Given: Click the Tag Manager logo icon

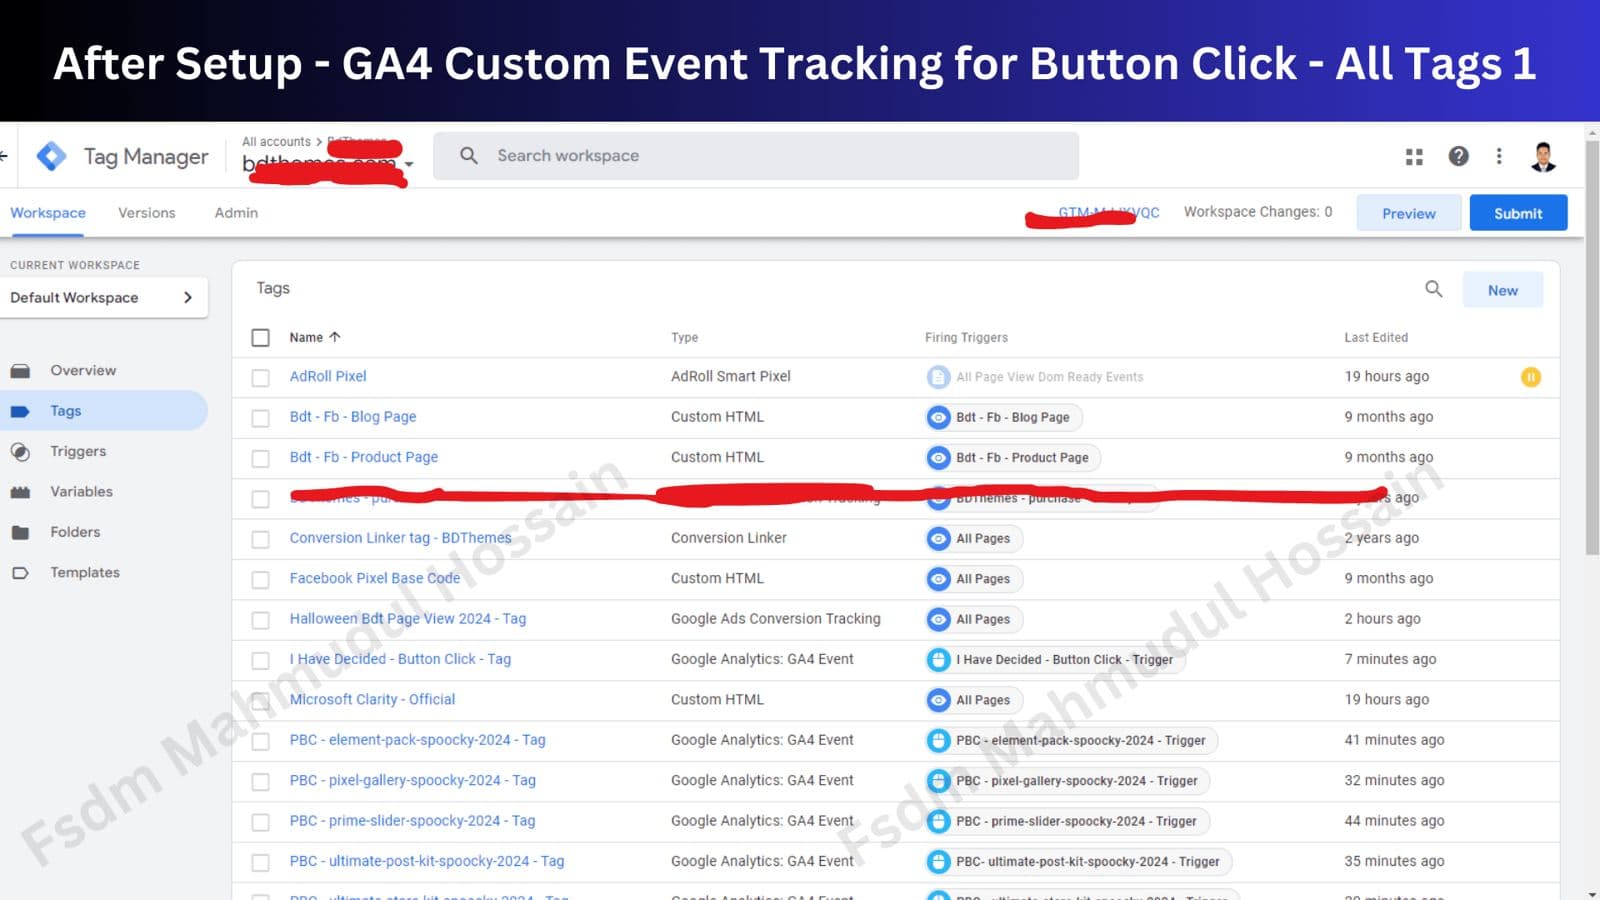Looking at the screenshot, I should [x=51, y=156].
